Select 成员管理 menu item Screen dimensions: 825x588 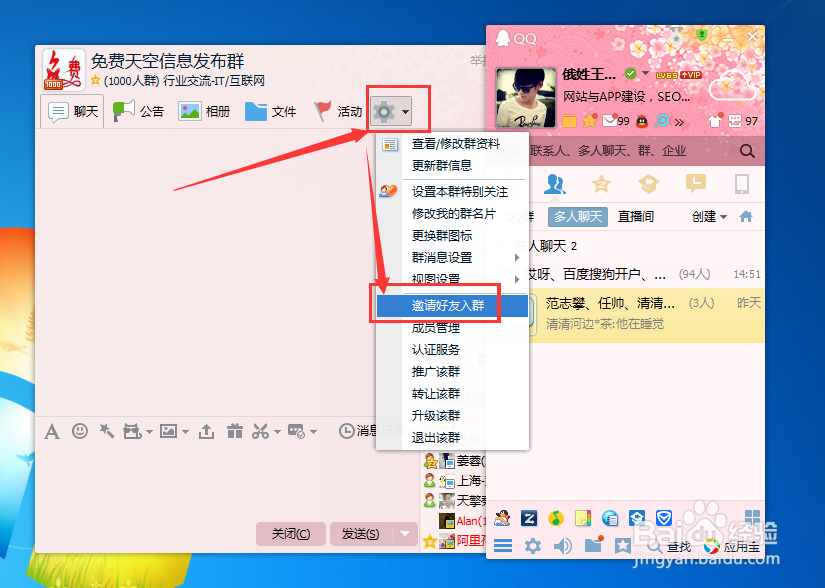[x=452, y=328]
